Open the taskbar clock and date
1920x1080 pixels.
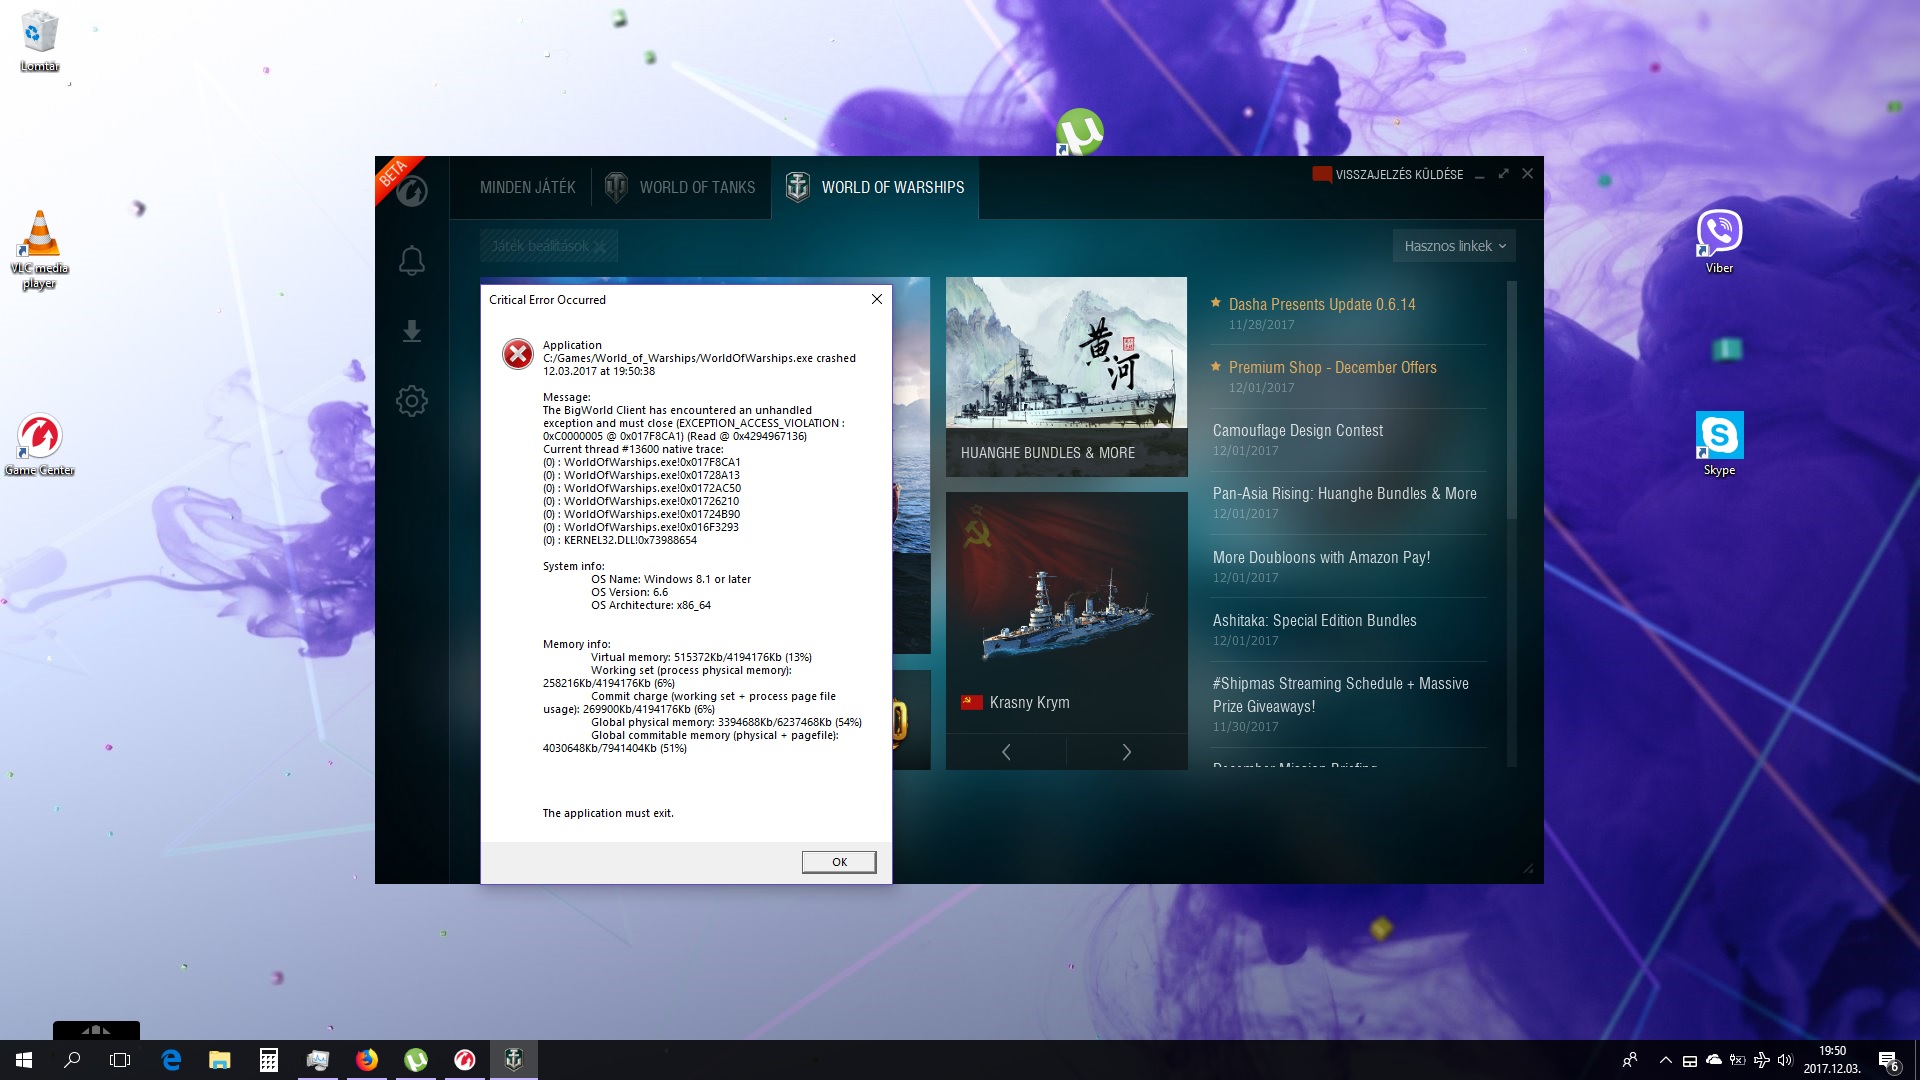[1832, 1060]
